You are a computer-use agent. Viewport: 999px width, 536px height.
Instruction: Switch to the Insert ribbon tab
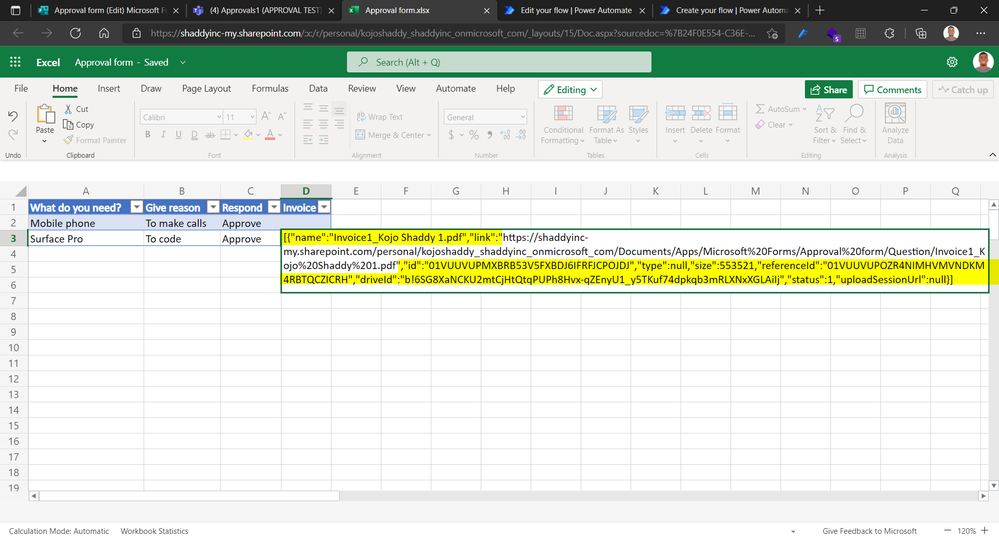pyautogui.click(x=109, y=89)
